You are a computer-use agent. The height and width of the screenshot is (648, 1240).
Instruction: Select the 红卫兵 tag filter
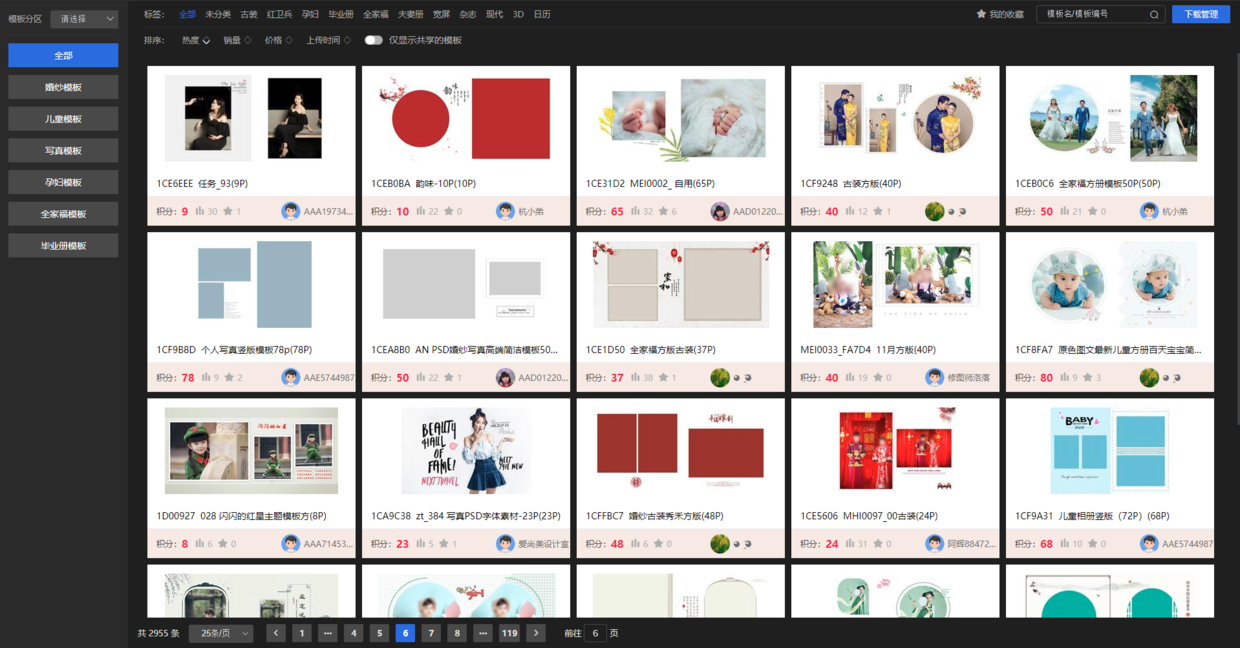point(280,15)
